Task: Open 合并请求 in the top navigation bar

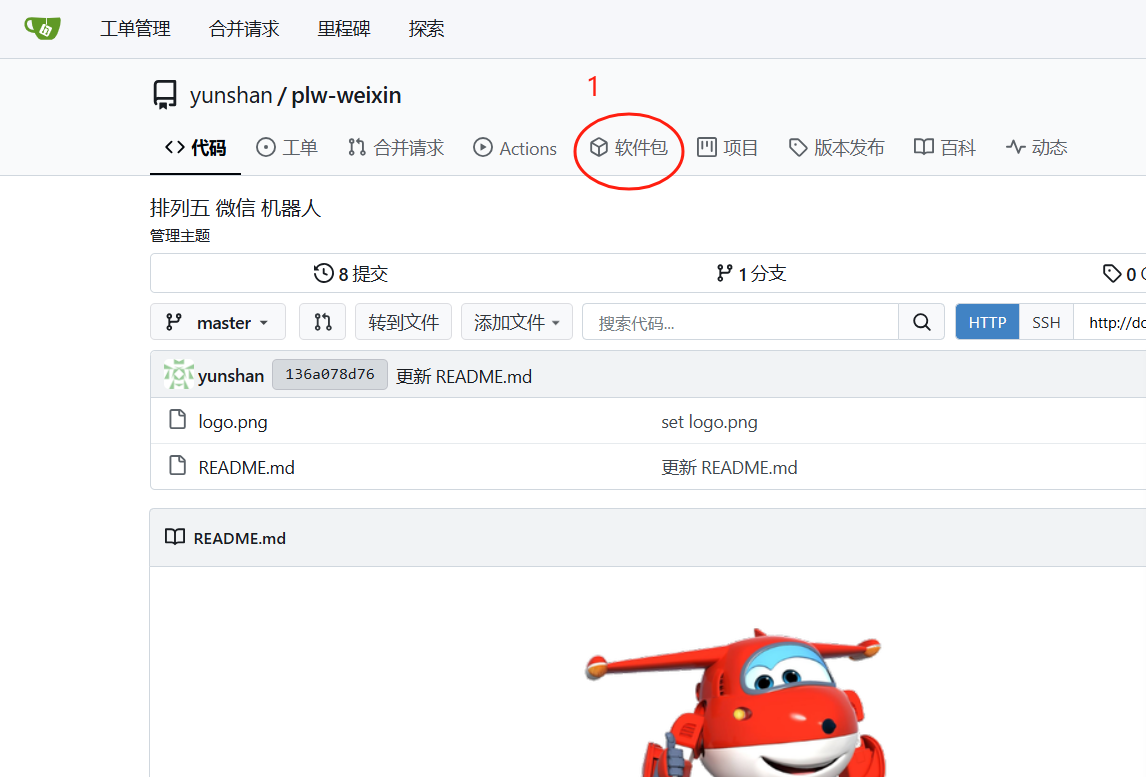Action: coord(244,29)
